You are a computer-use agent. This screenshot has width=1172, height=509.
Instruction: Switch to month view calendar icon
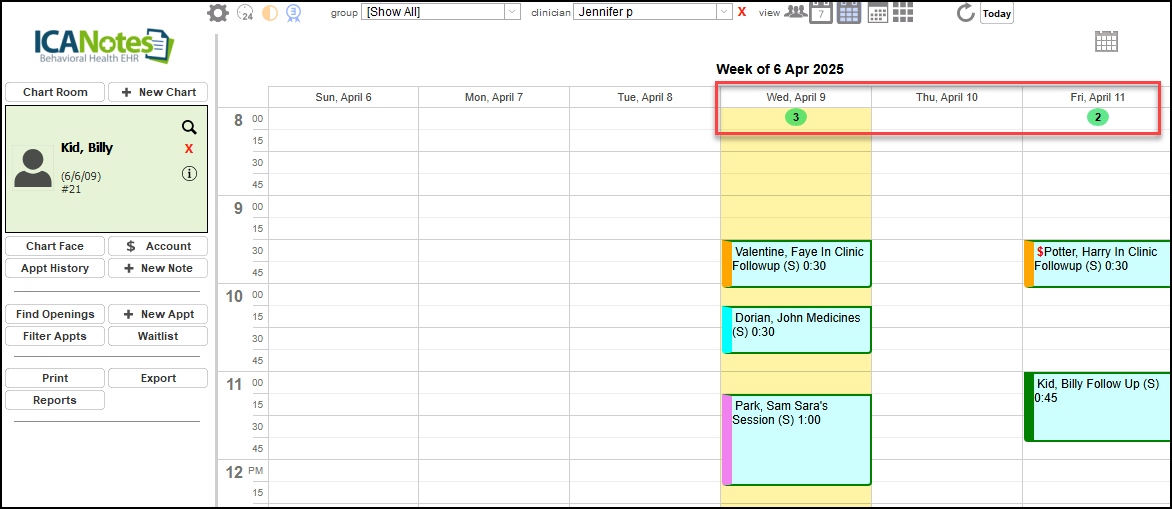coord(877,12)
